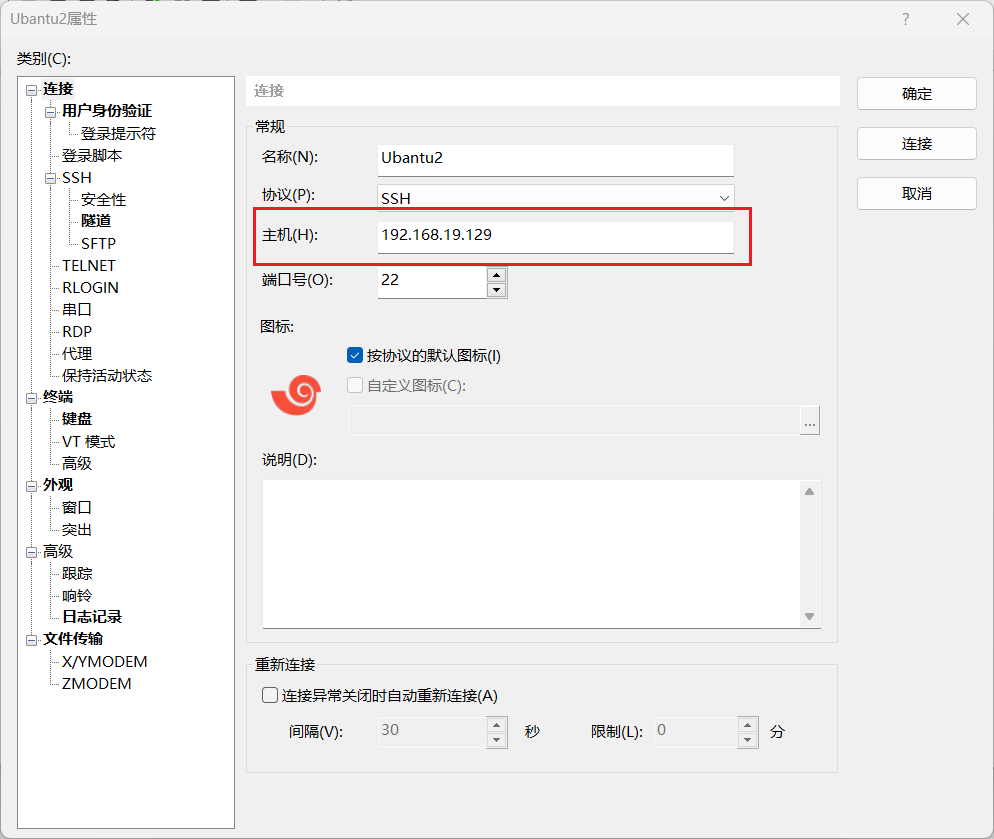This screenshot has width=994, height=839.
Task: Open the 协议 SSH dropdown
Action: pyautogui.click(x=555, y=198)
